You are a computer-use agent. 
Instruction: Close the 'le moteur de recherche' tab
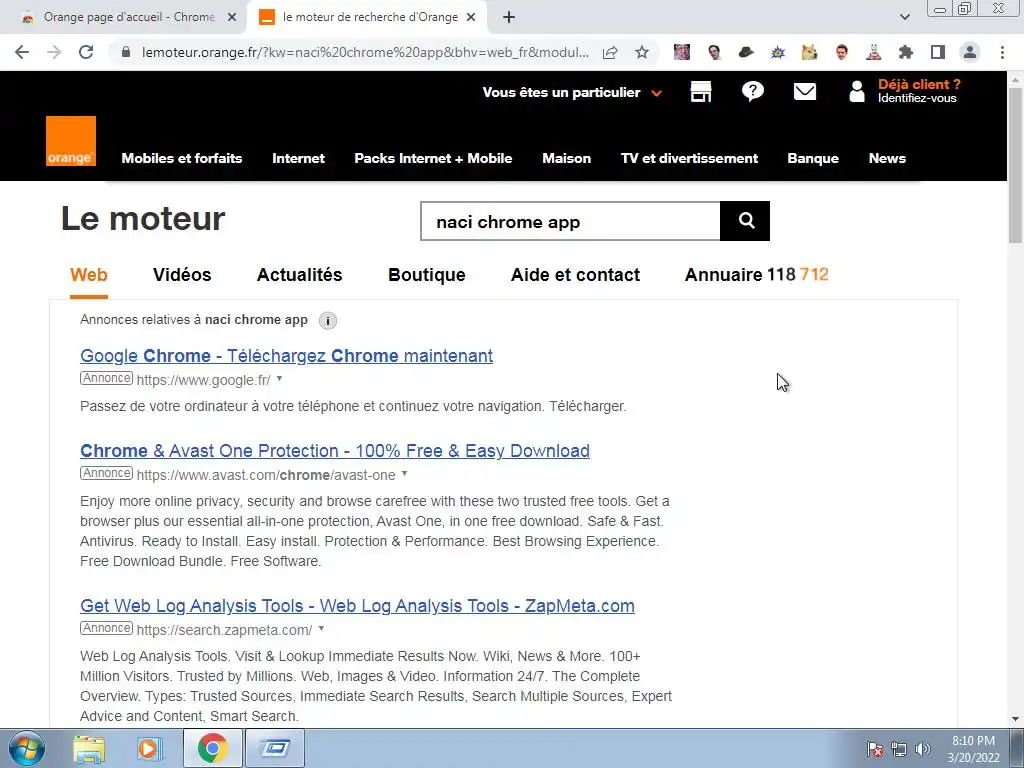(x=471, y=17)
